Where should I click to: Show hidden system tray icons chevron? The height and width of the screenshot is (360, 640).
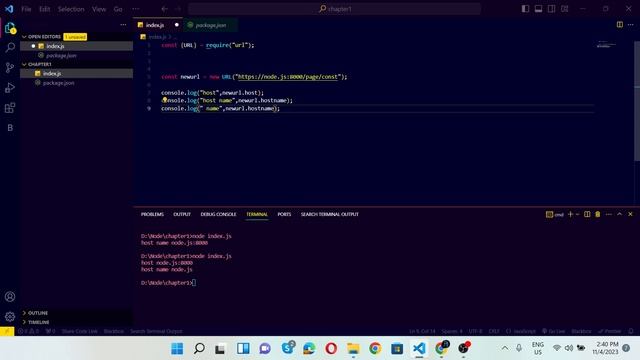point(505,348)
